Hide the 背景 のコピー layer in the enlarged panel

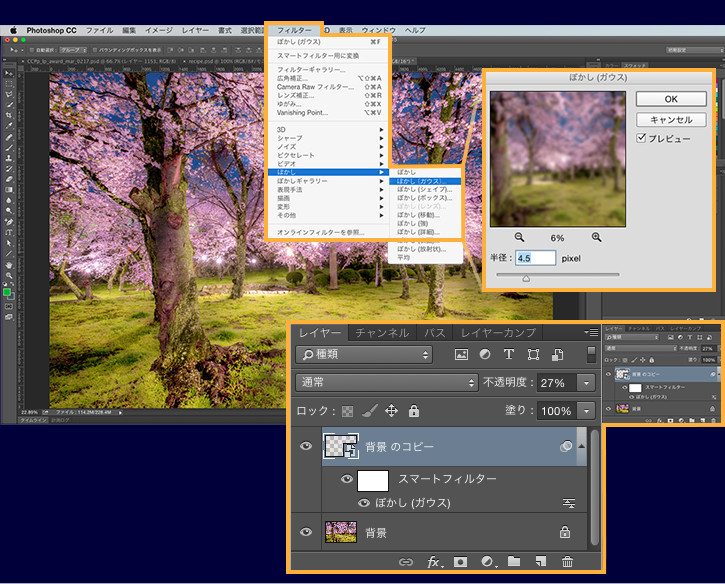[x=306, y=446]
